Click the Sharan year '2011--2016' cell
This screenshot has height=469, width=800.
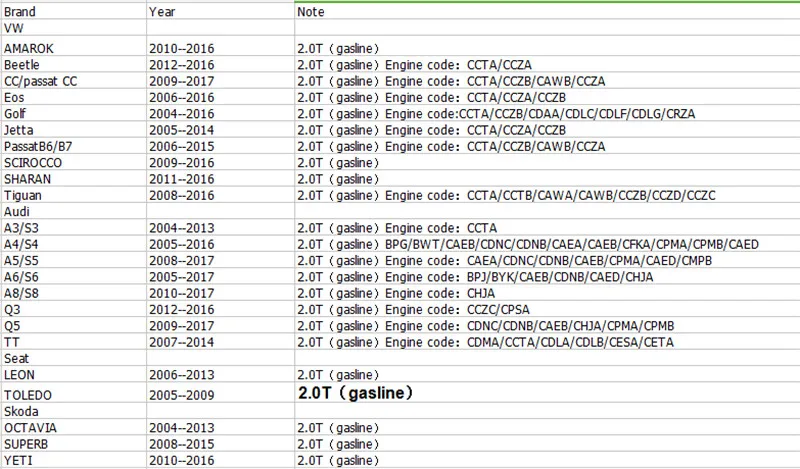pos(220,179)
